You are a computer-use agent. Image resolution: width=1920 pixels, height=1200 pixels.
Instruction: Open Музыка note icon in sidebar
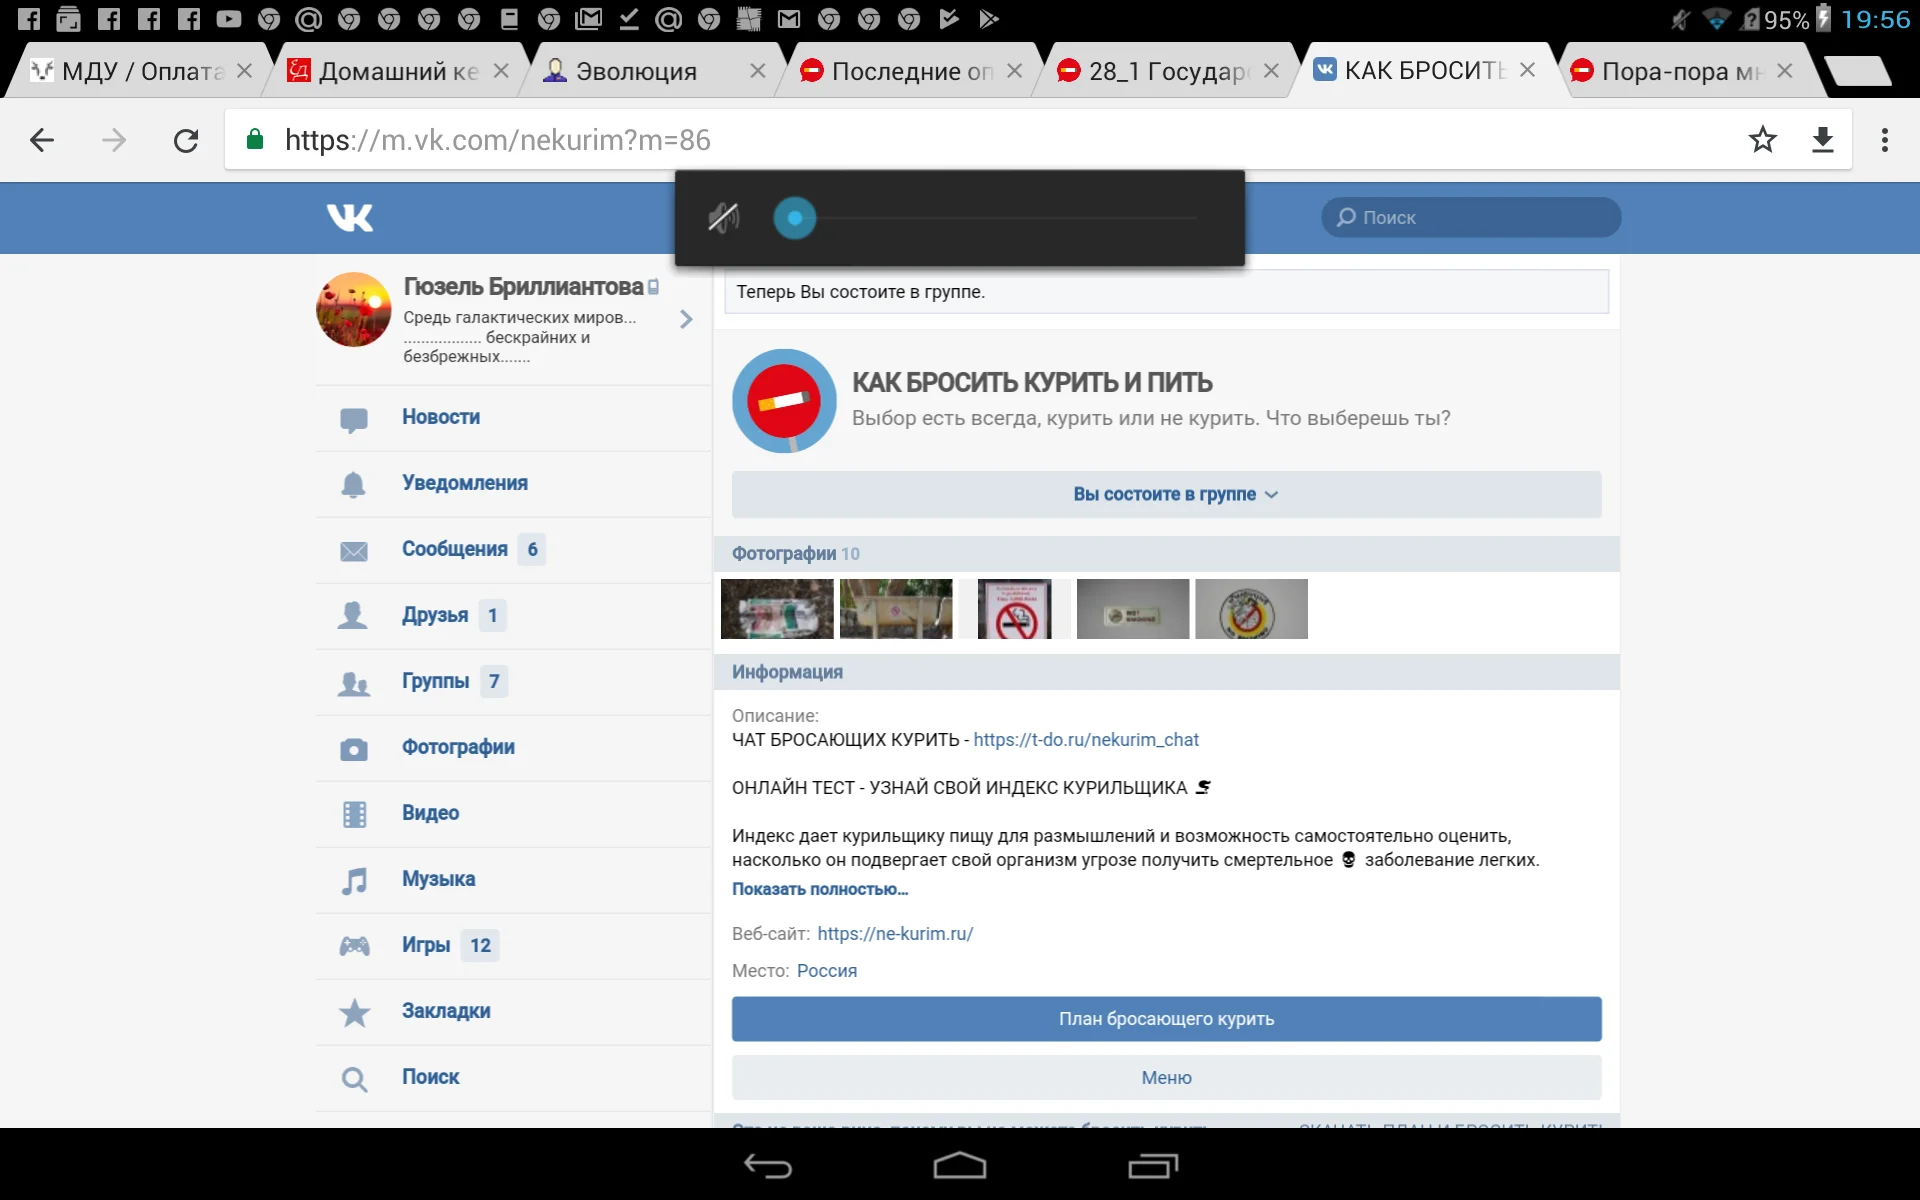point(353,880)
